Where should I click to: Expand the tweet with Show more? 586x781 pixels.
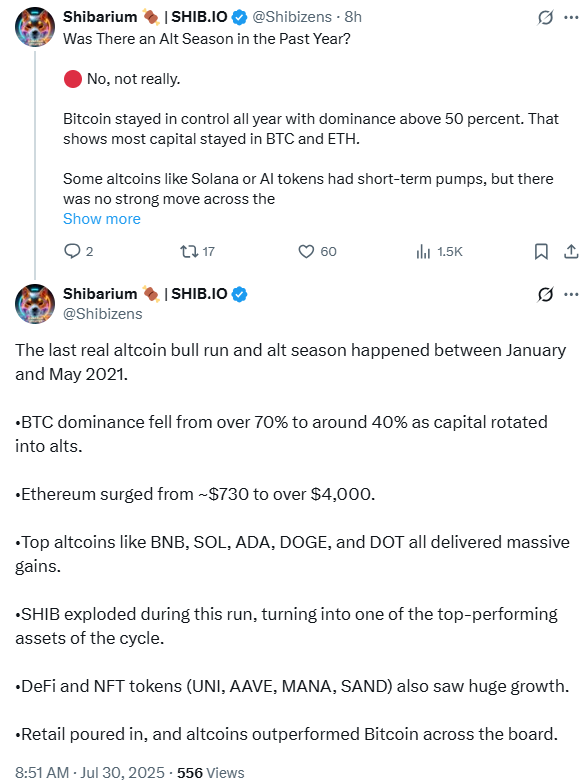(102, 219)
